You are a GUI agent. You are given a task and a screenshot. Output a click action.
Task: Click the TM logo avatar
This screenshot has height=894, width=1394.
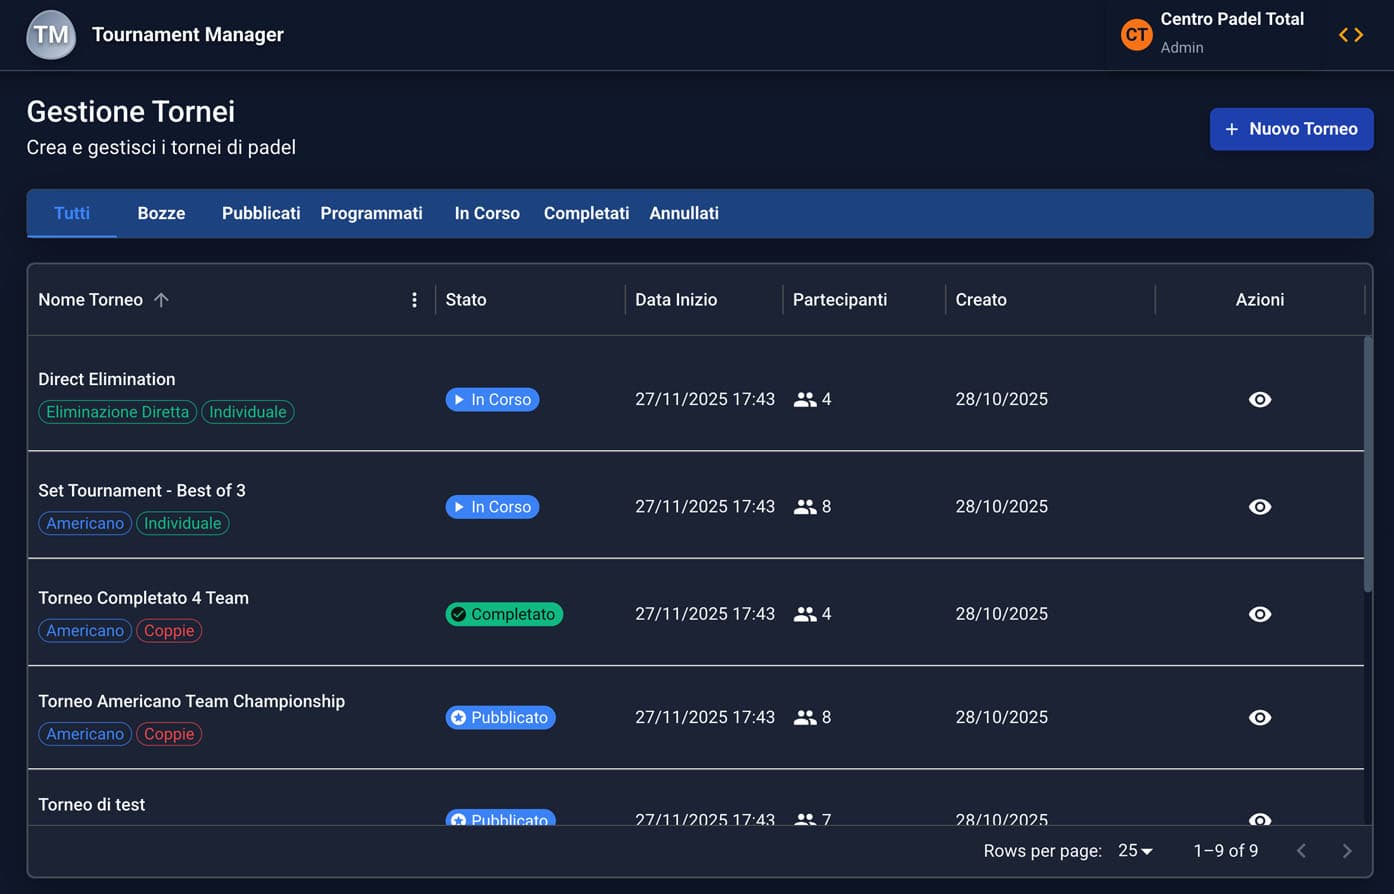(51, 35)
